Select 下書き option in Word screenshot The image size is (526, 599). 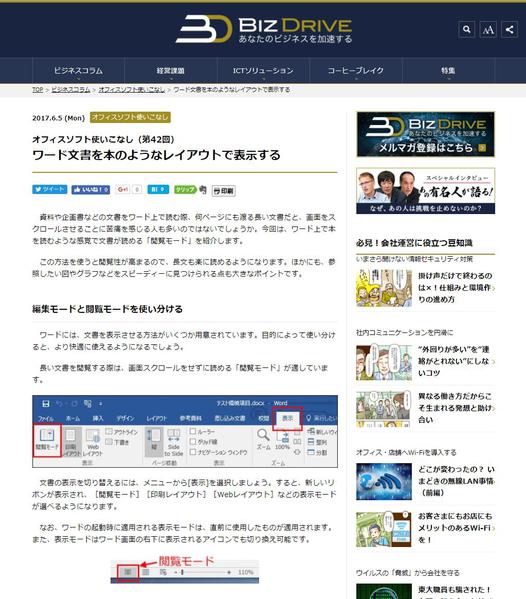(117, 442)
